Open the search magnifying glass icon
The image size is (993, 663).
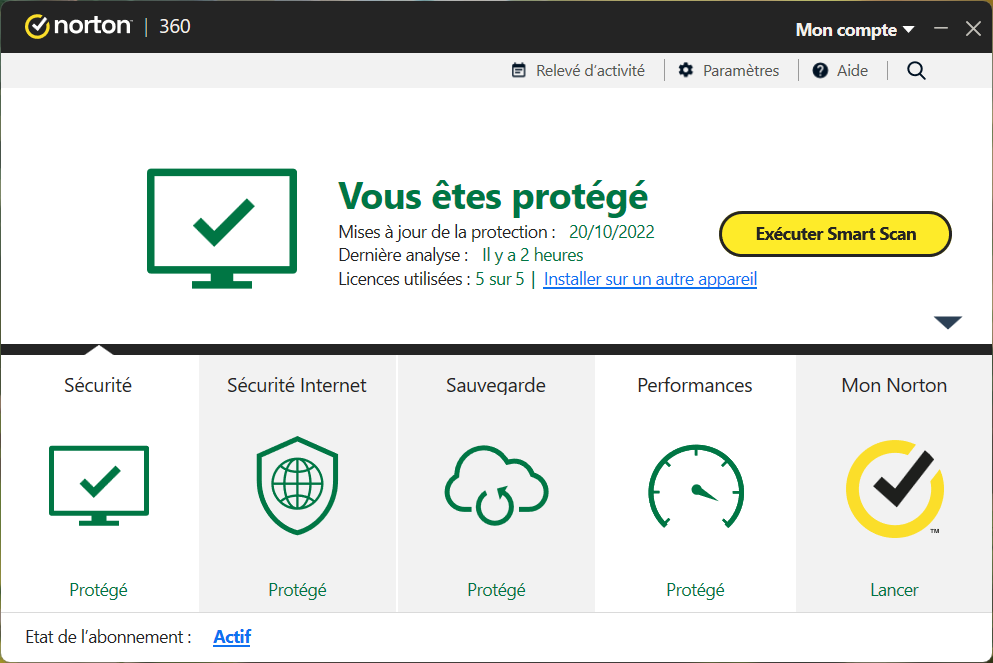point(916,70)
